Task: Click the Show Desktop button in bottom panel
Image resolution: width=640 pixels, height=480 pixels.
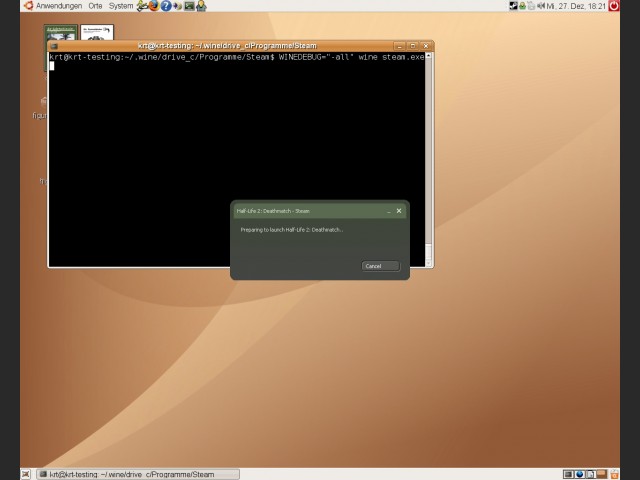Action: click(26, 474)
